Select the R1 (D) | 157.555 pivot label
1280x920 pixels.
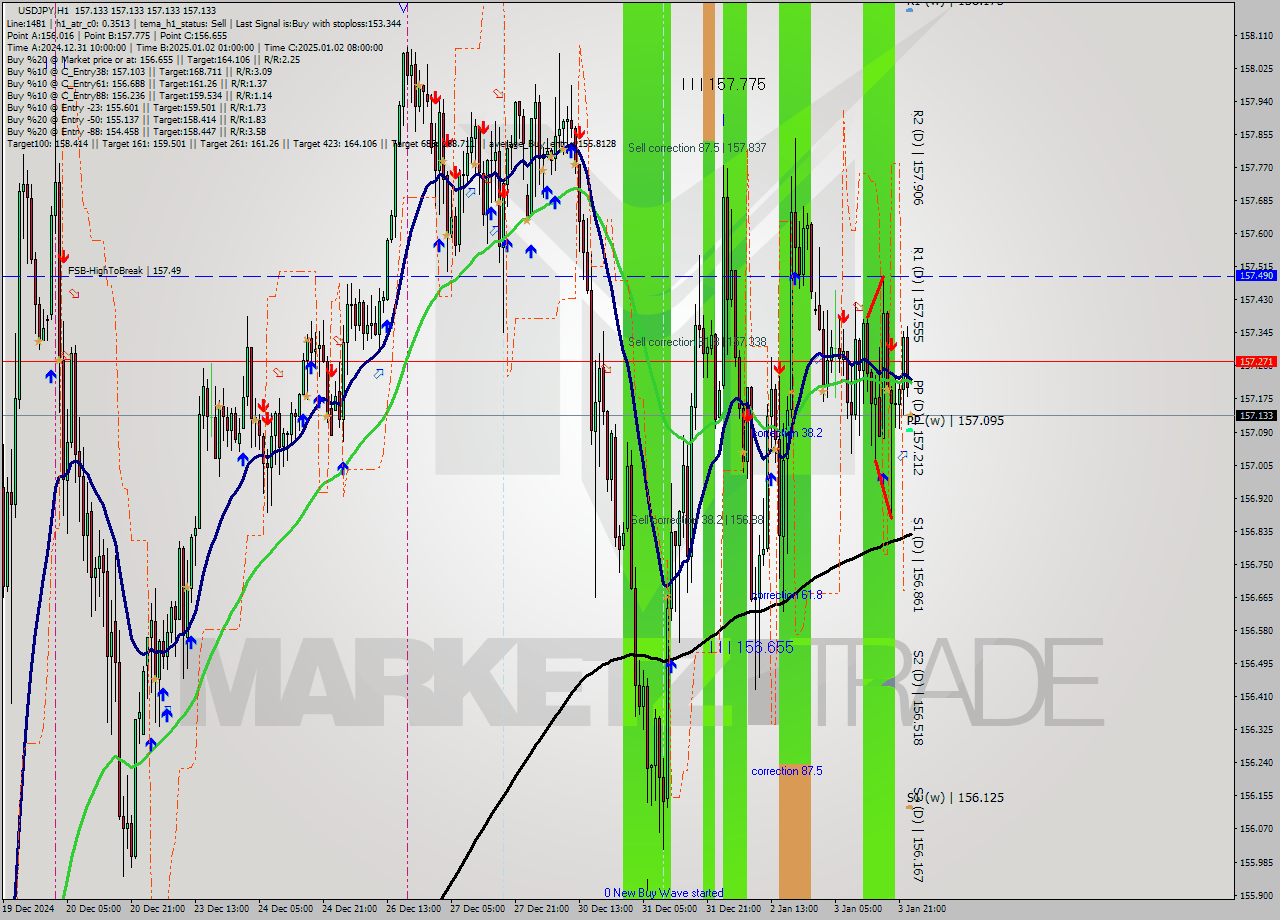click(917, 296)
